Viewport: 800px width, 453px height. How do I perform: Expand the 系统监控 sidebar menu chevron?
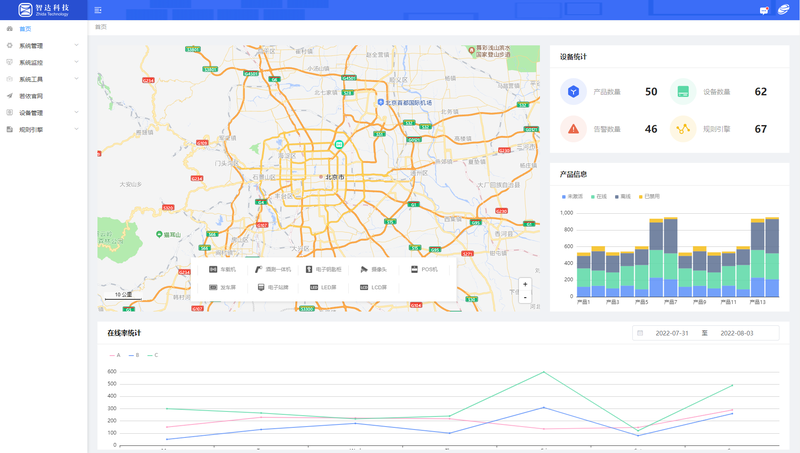click(77, 62)
